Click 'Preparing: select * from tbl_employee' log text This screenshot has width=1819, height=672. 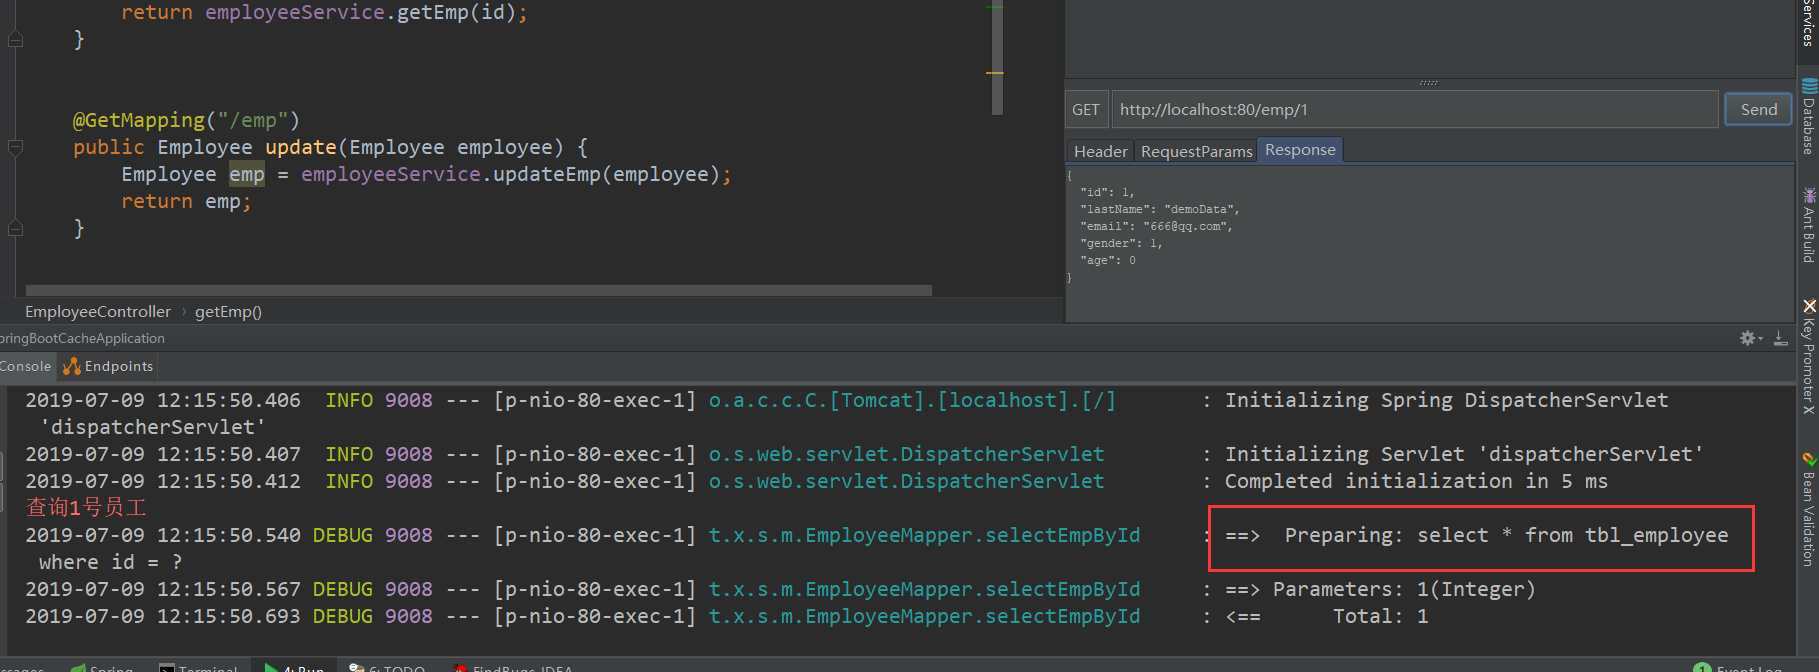coord(1506,535)
